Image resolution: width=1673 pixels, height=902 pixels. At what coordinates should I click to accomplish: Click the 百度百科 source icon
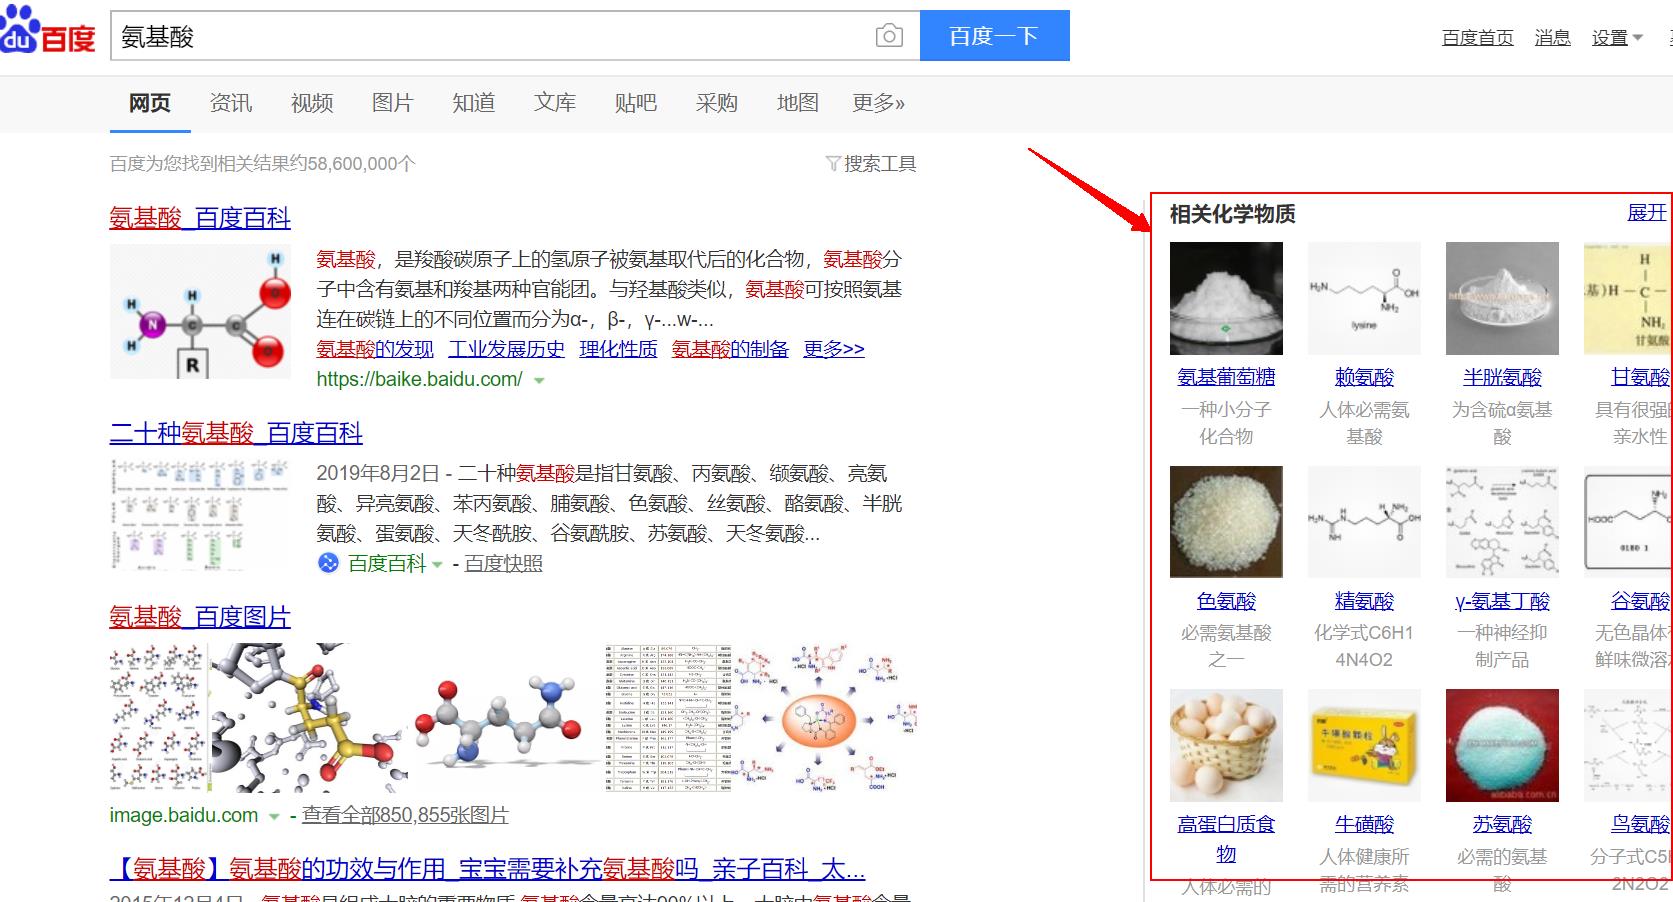[x=328, y=563]
